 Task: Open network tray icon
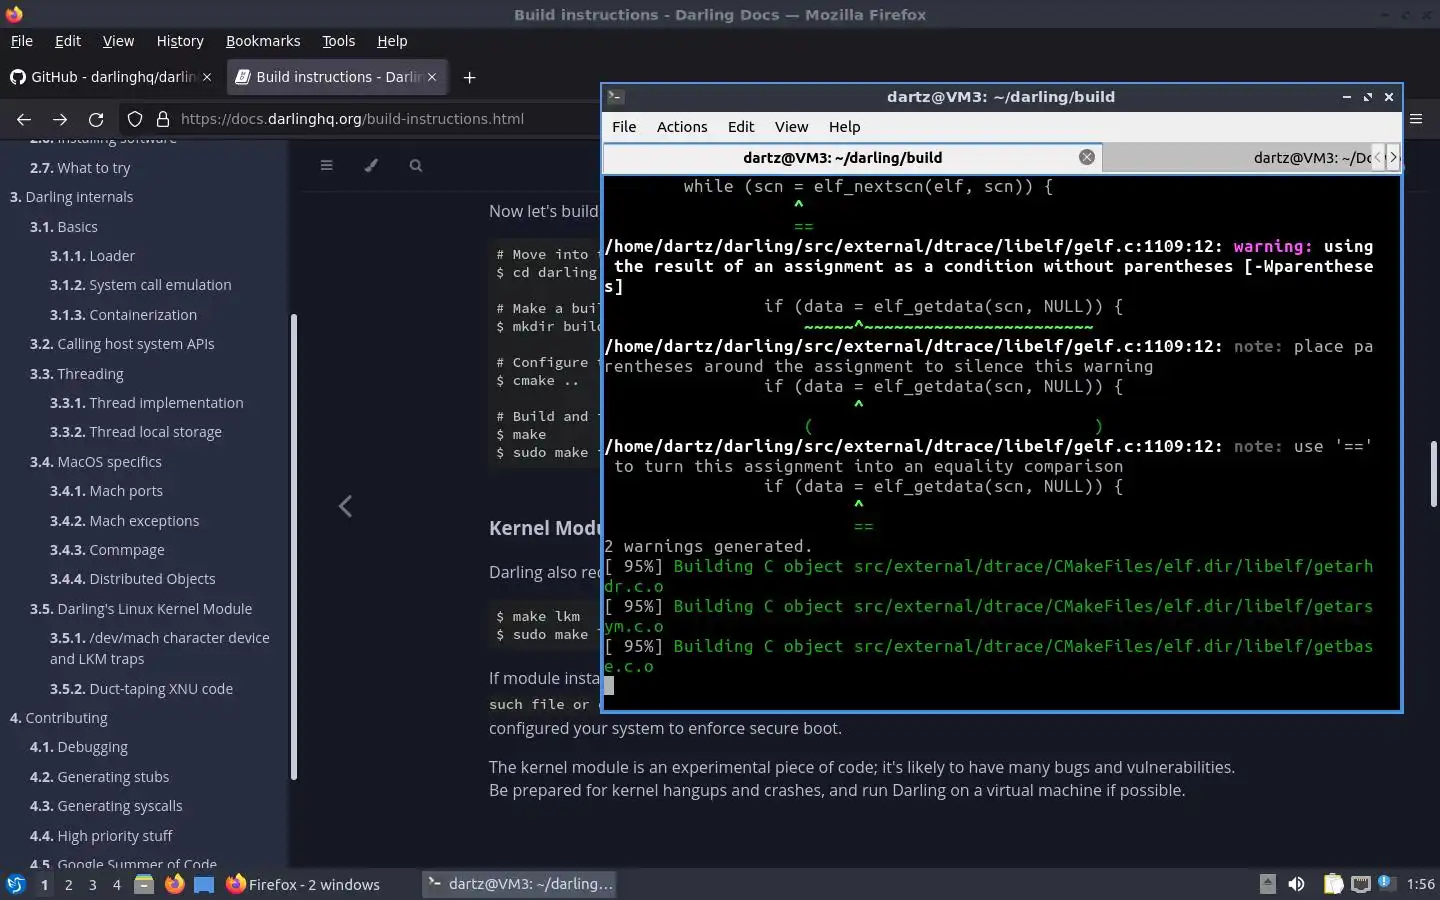pyautogui.click(x=1360, y=884)
